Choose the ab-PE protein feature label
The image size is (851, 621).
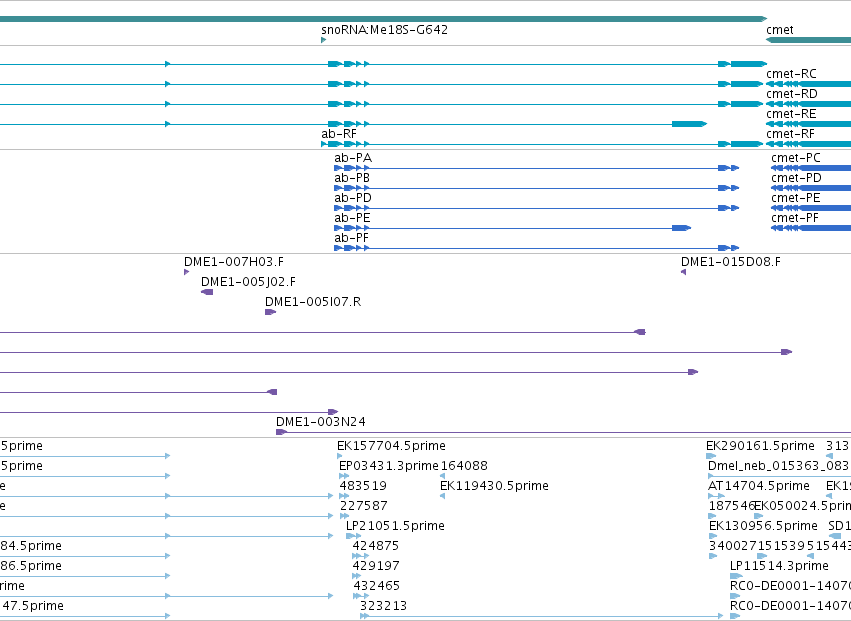click(x=352, y=218)
